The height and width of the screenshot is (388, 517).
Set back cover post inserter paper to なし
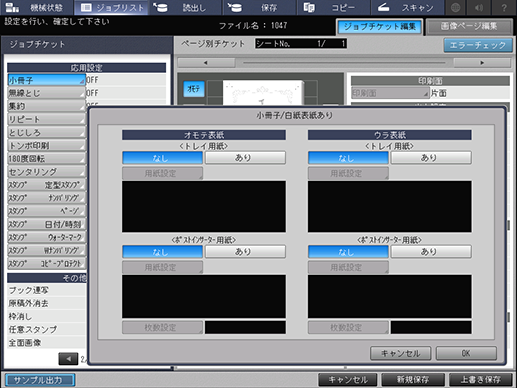point(348,252)
